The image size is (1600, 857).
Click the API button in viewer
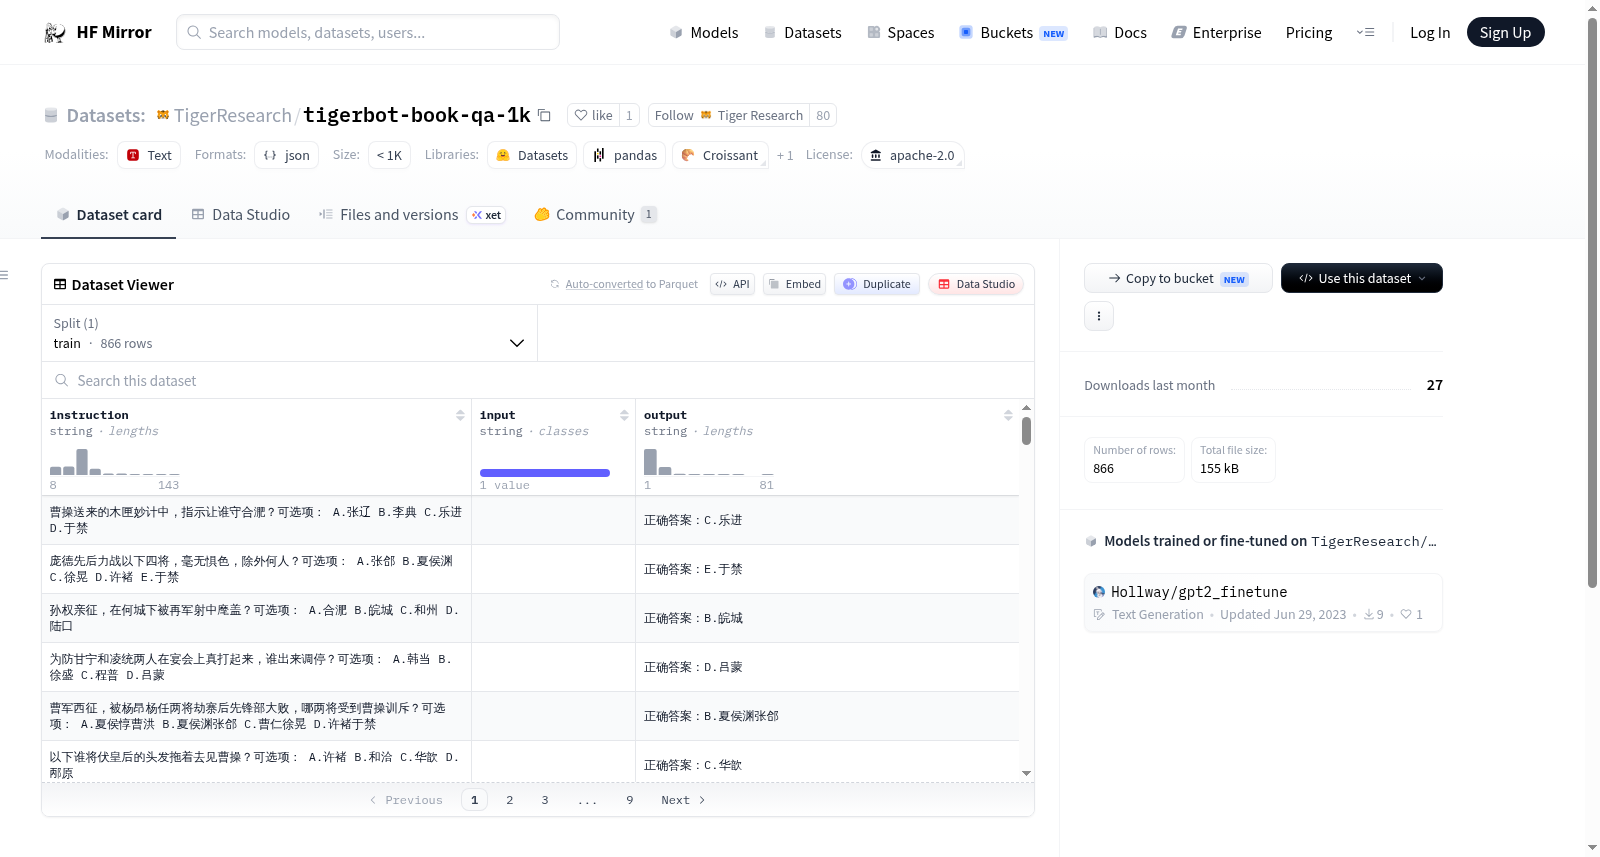click(x=732, y=284)
